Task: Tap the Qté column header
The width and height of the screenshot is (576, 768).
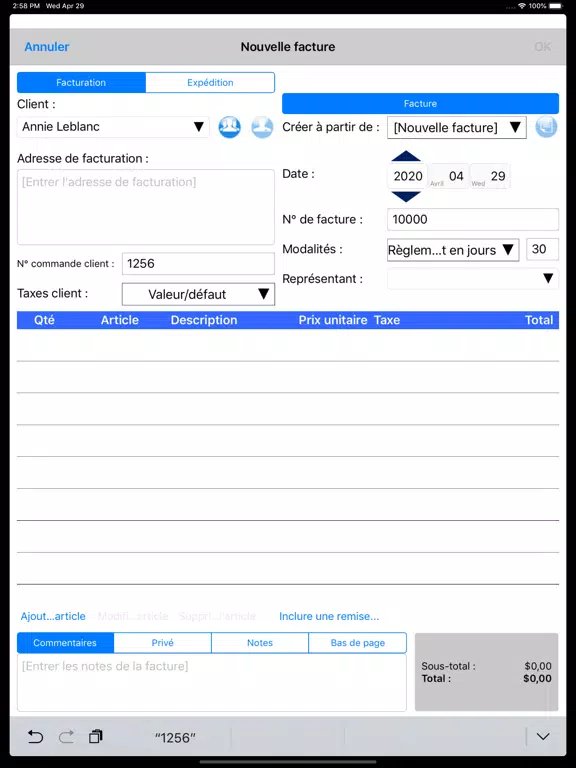Action: point(44,320)
